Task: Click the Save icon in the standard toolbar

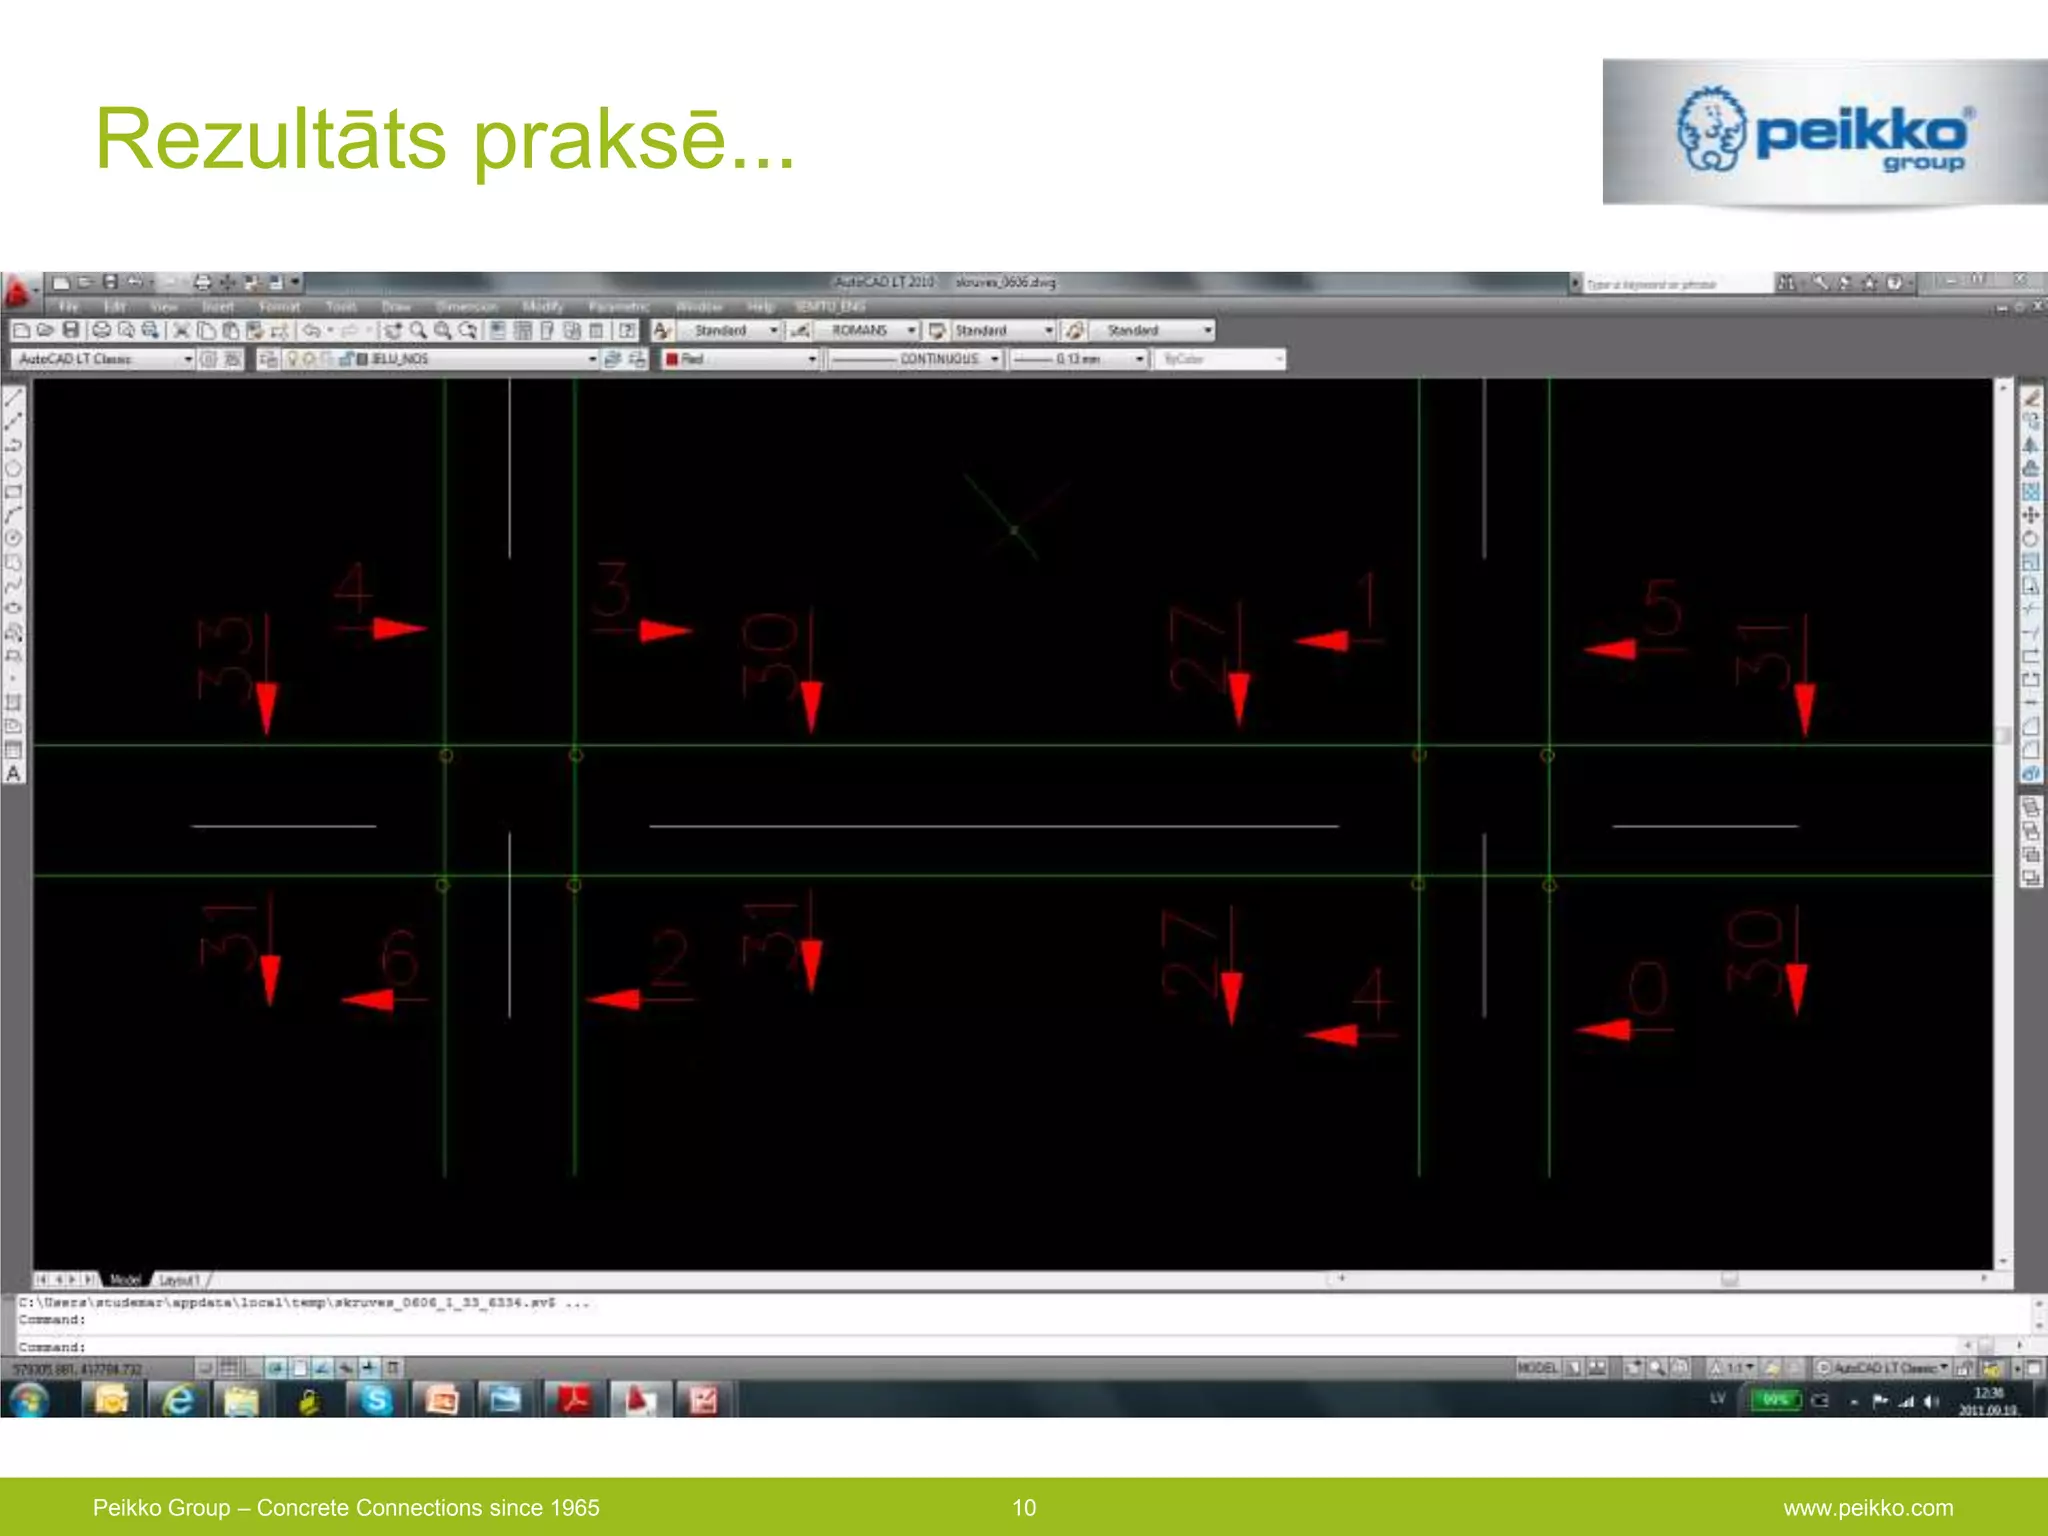Action: coord(70,330)
